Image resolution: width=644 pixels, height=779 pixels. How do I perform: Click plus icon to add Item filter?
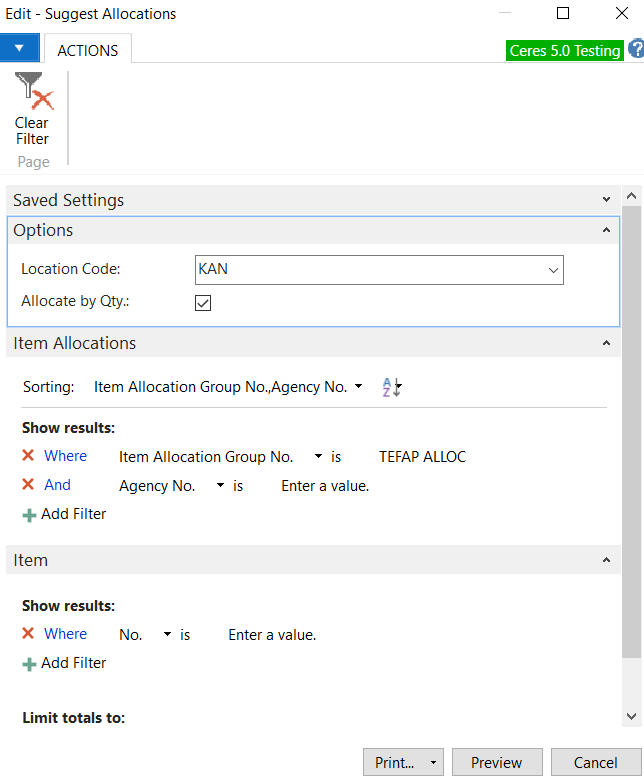[x=29, y=664]
